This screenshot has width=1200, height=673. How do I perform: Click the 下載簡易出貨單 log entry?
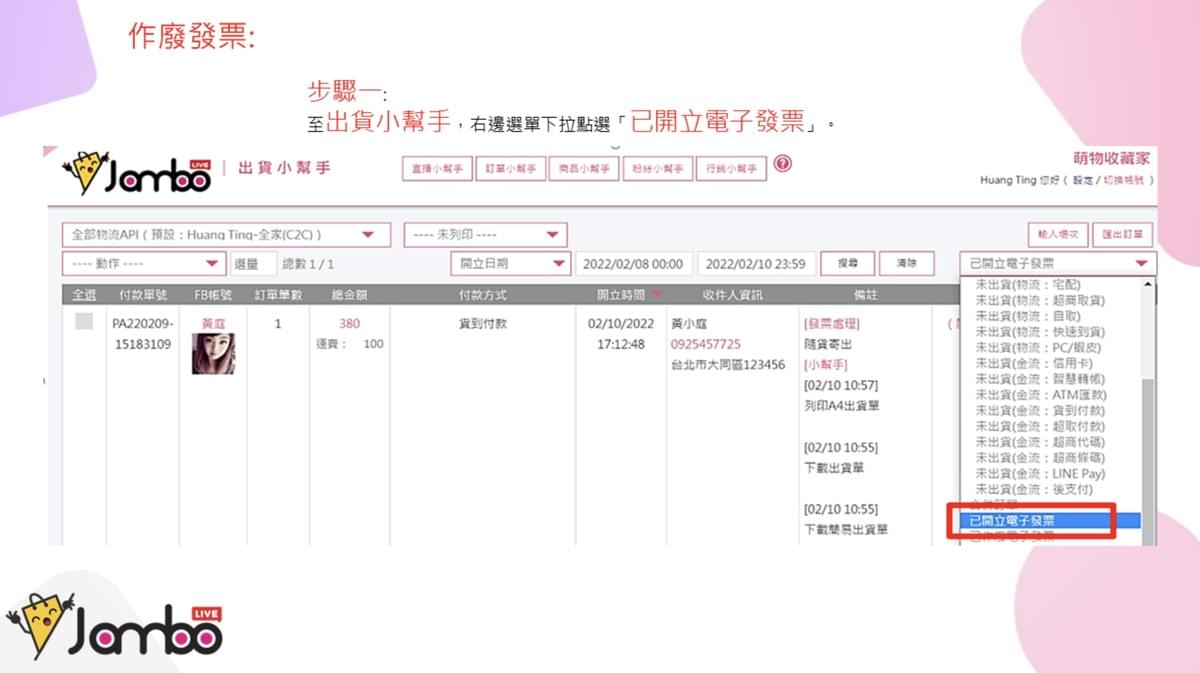point(845,529)
